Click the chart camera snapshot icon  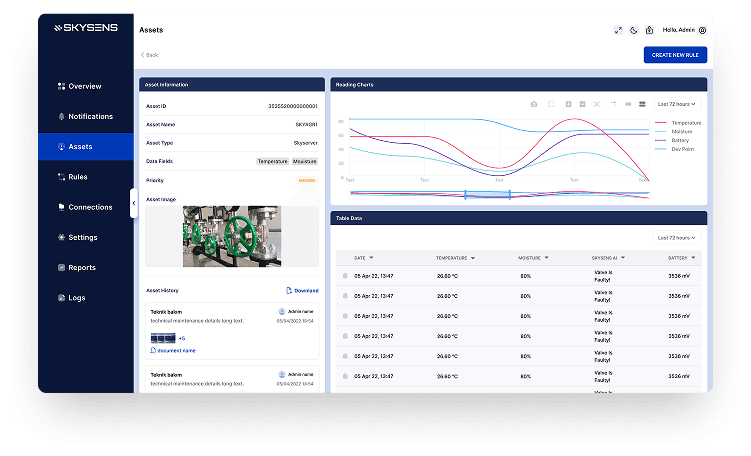534,104
